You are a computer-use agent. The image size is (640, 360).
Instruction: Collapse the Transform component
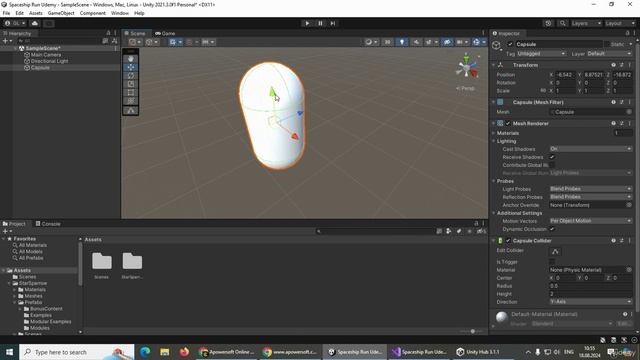[493, 65]
